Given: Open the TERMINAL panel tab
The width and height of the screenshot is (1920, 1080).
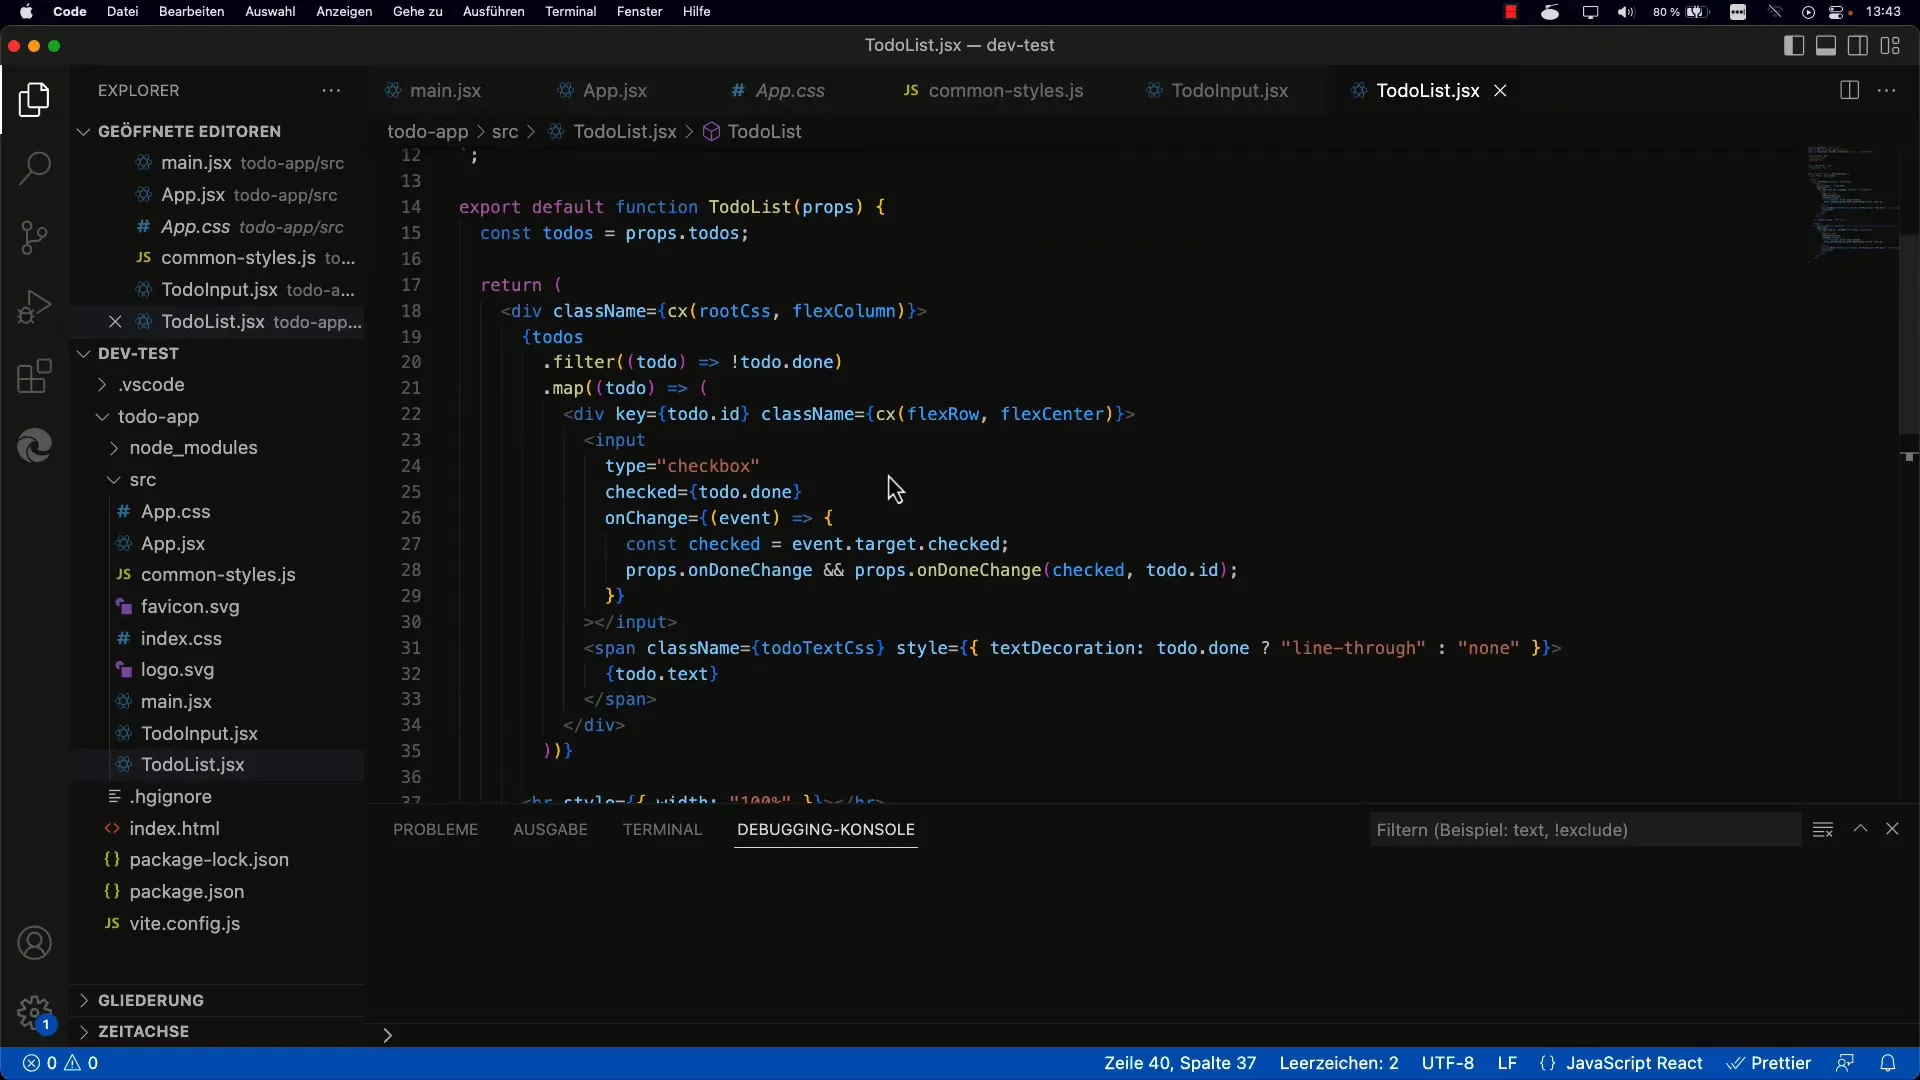Looking at the screenshot, I should coord(662,830).
